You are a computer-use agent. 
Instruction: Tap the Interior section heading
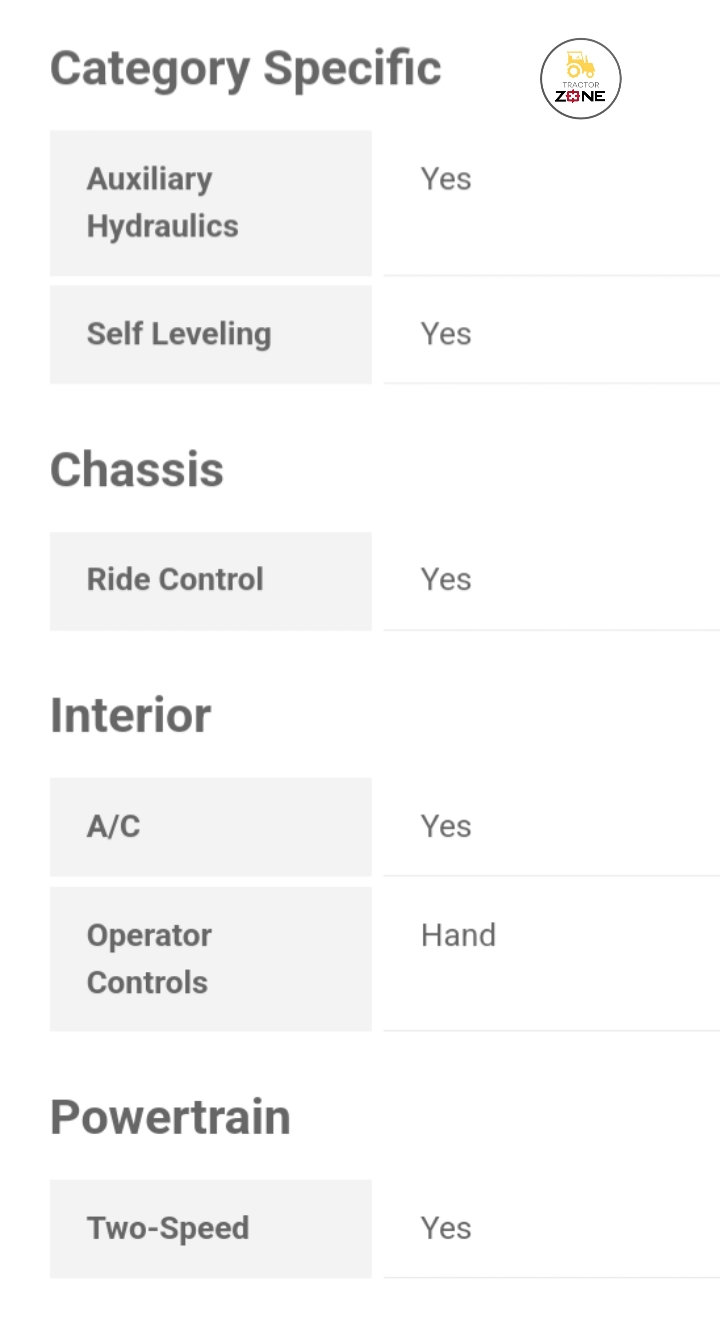point(131,716)
